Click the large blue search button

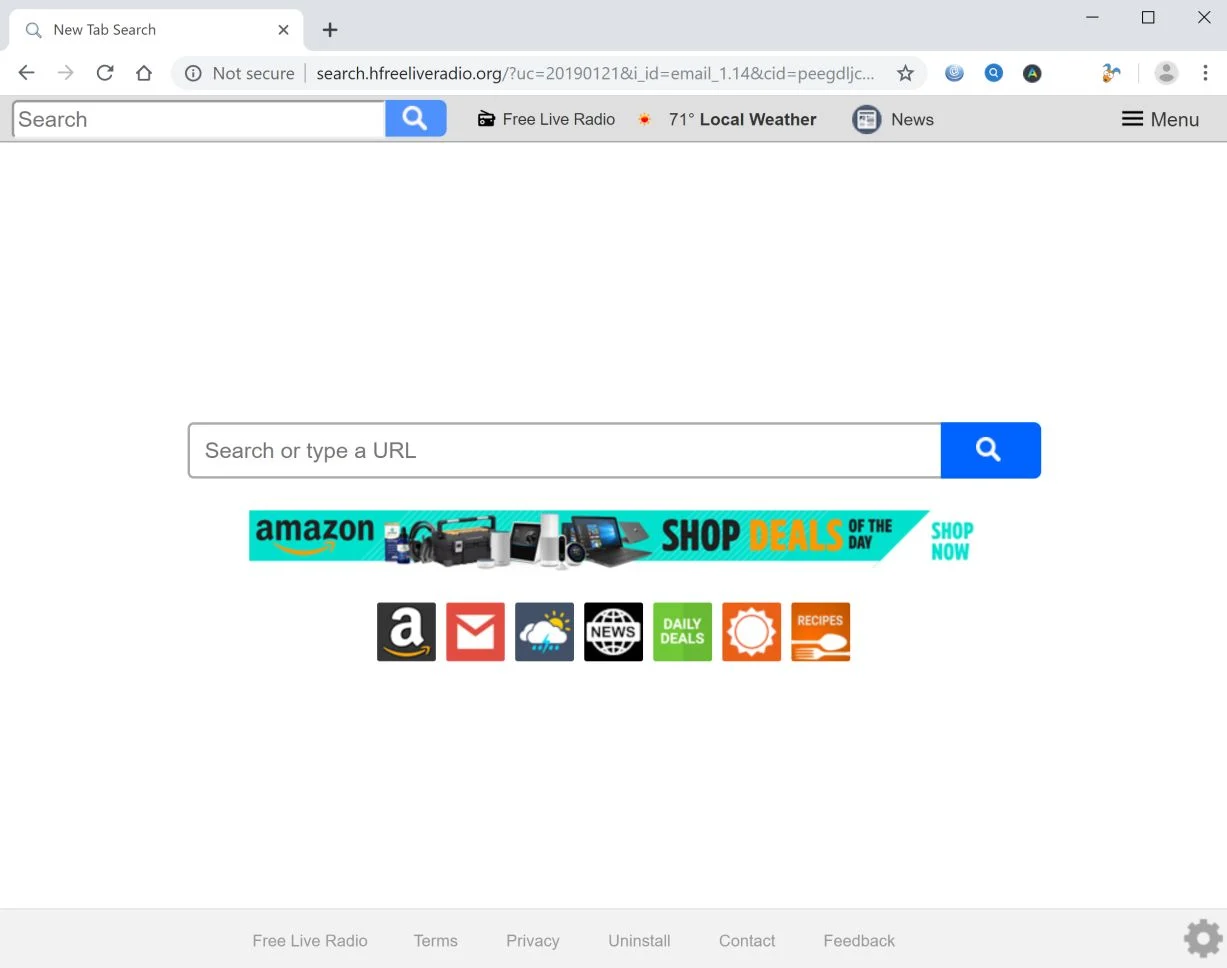click(x=990, y=450)
